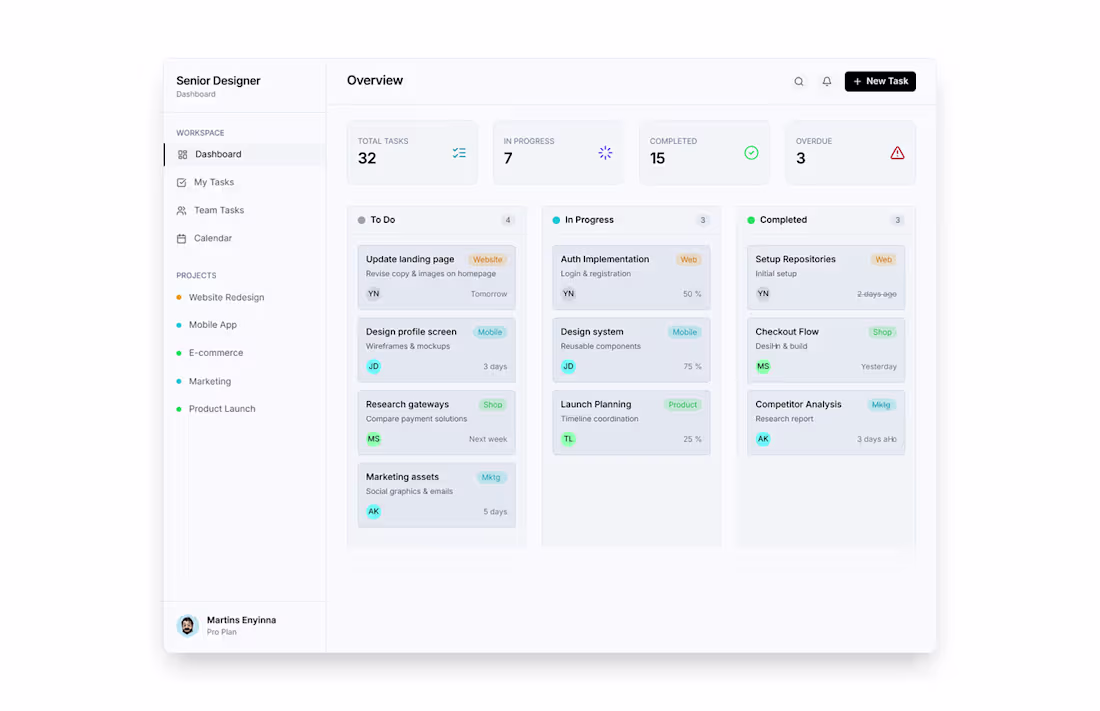1100x711 pixels.
Task: Switch to My Tasks in the sidebar
Action: 213,182
